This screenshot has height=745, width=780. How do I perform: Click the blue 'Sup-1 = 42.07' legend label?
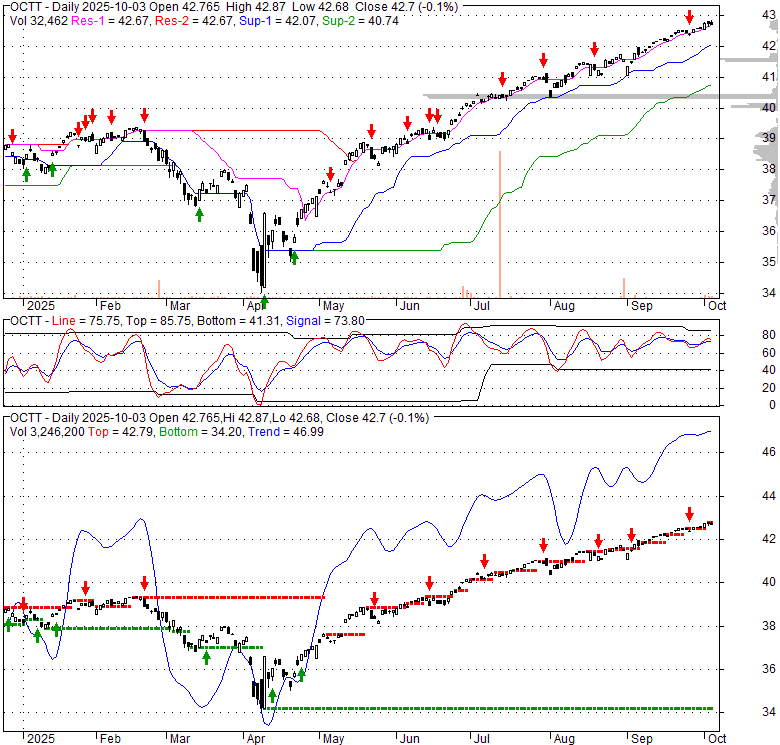click(x=278, y=21)
